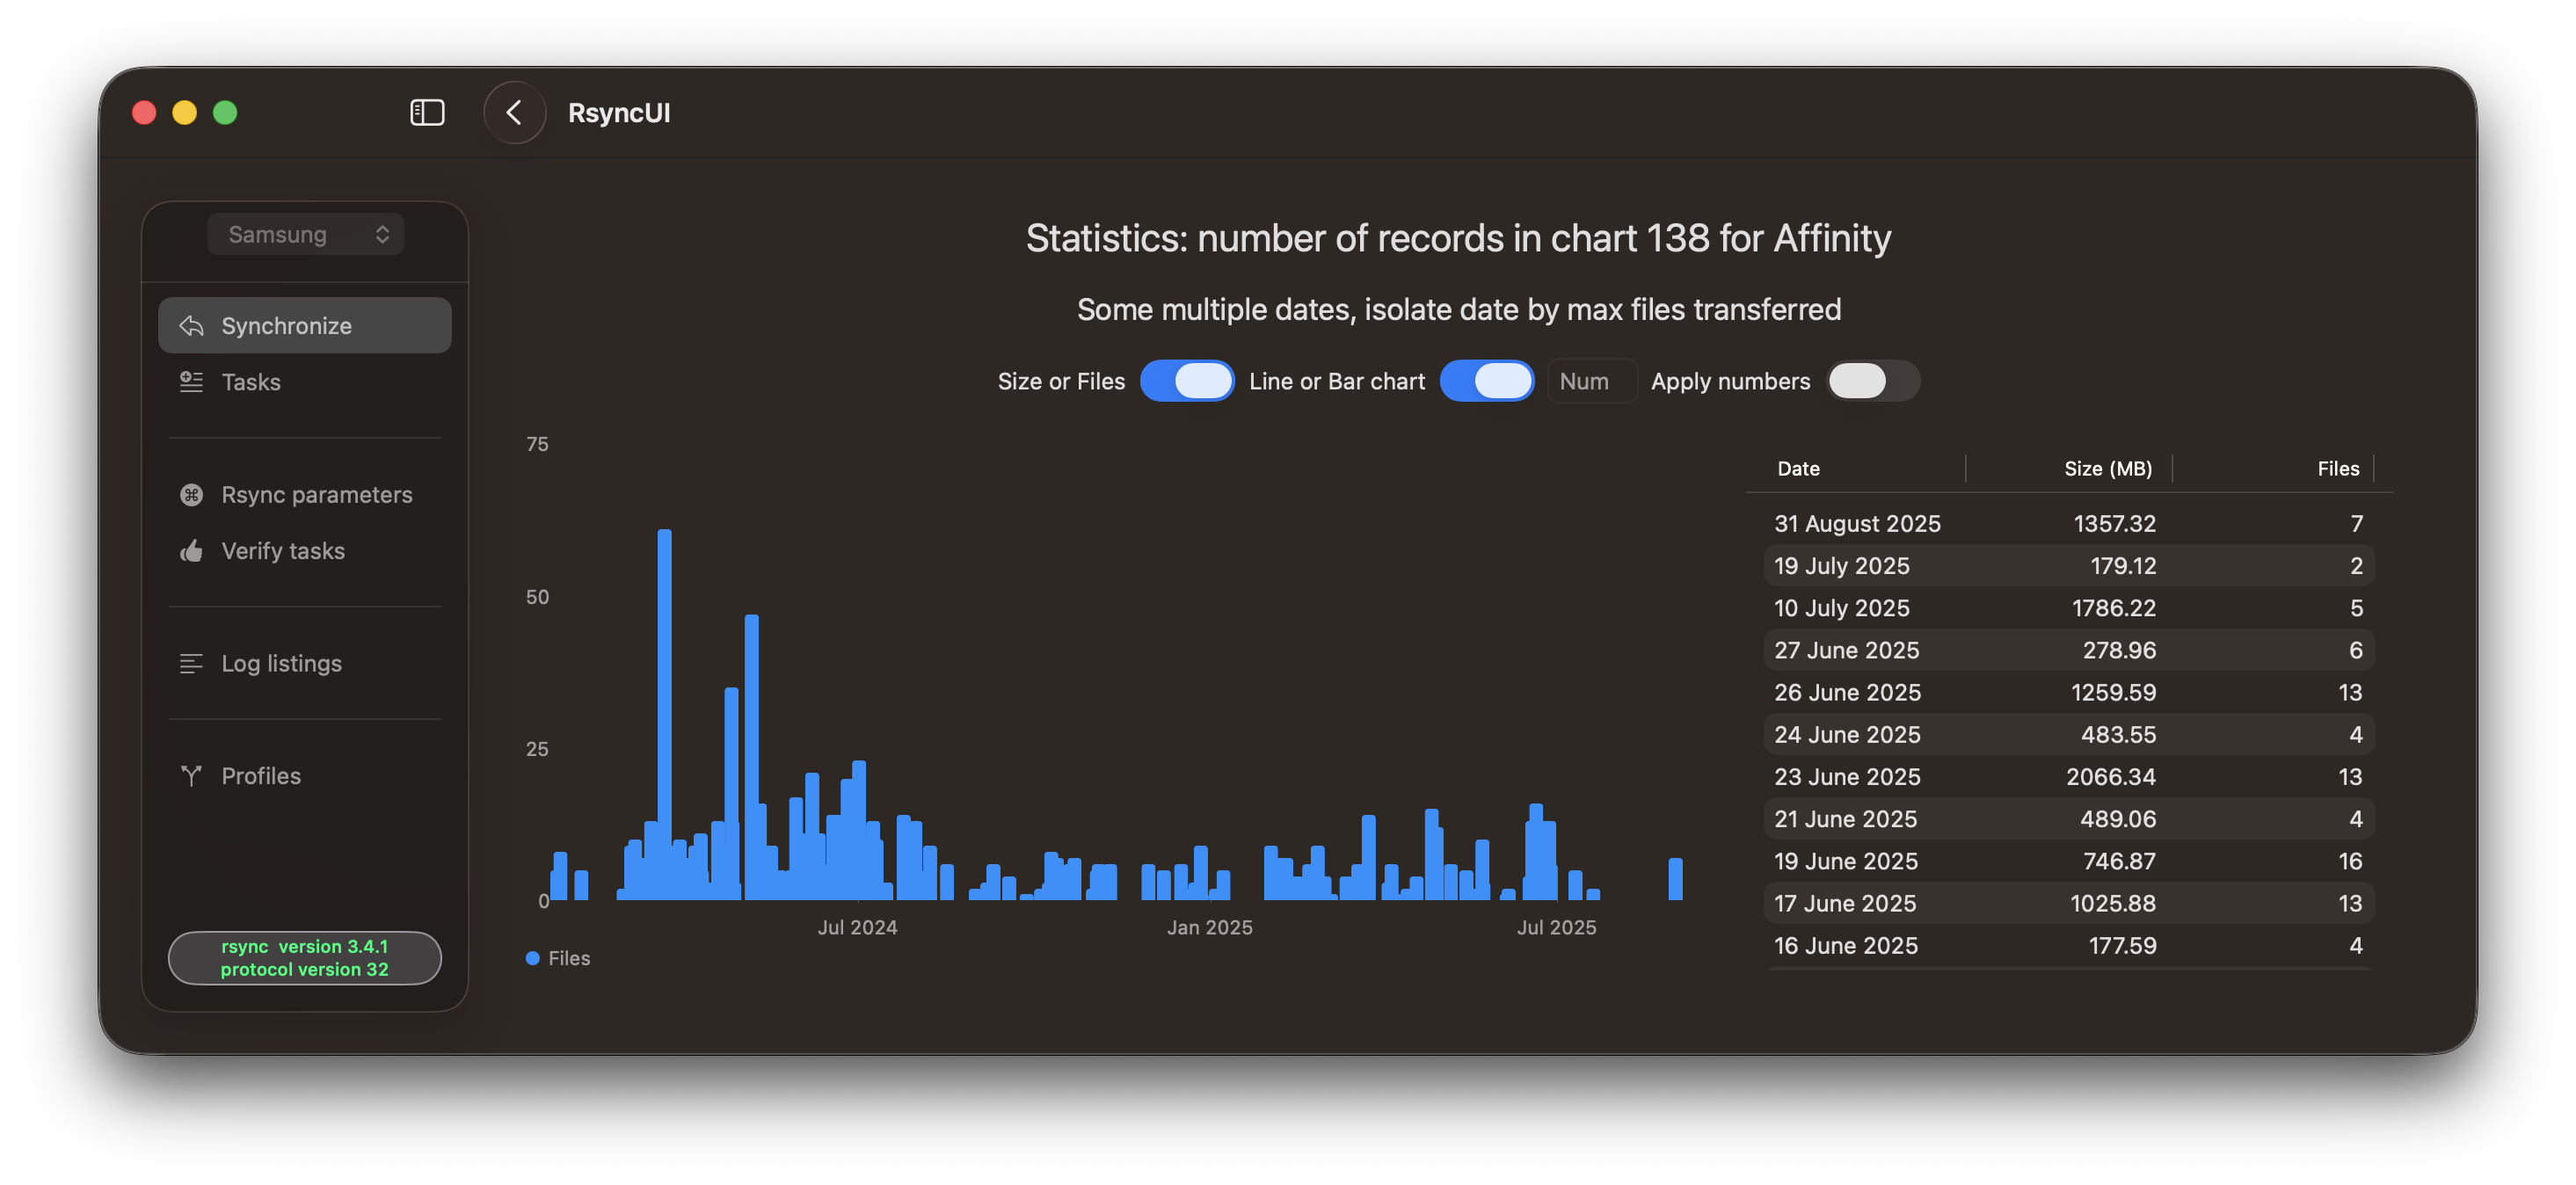Click the Verify tasks thumbs-up icon
The image size is (2576, 1185).
pyautogui.click(x=191, y=551)
